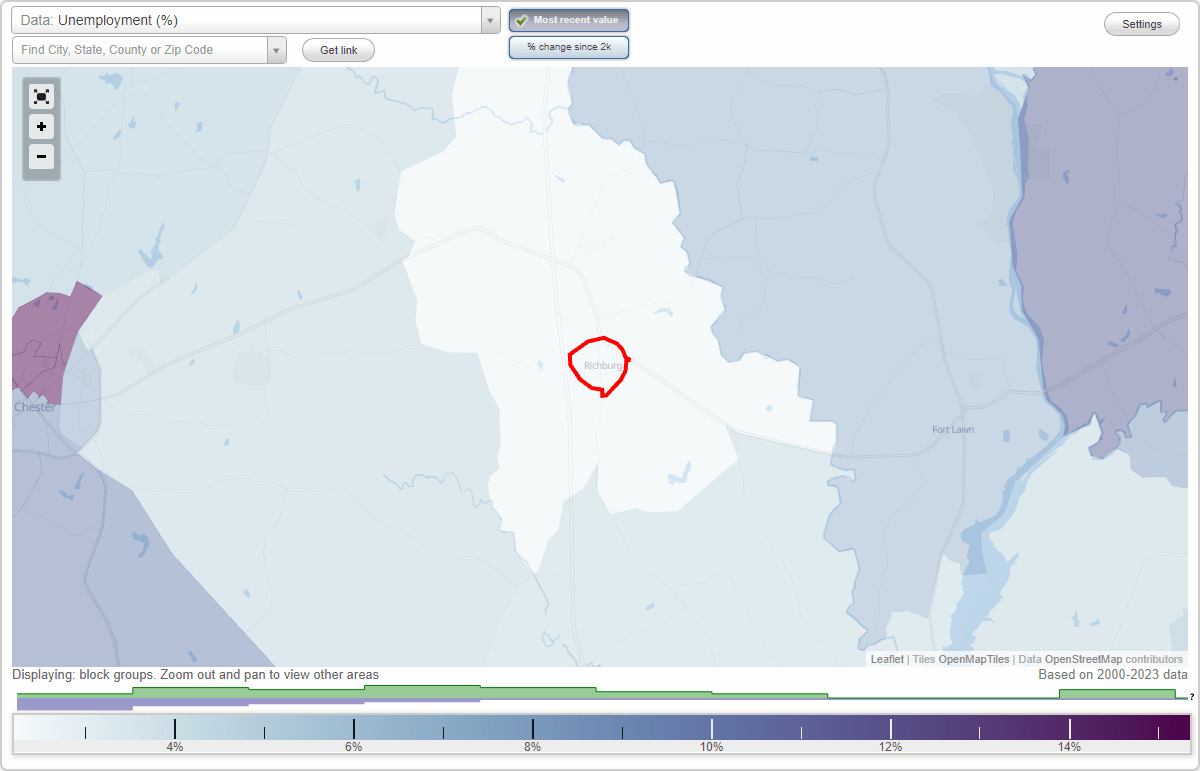This screenshot has height=771, width=1200.
Task: Toggle the Most recent value display
Action: (x=569, y=19)
